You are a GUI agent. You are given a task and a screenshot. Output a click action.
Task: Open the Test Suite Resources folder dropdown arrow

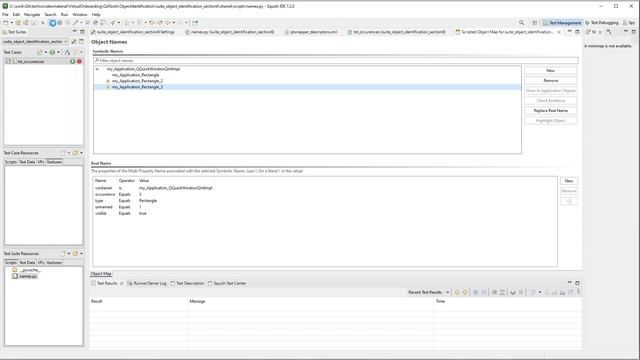(x=81, y=254)
